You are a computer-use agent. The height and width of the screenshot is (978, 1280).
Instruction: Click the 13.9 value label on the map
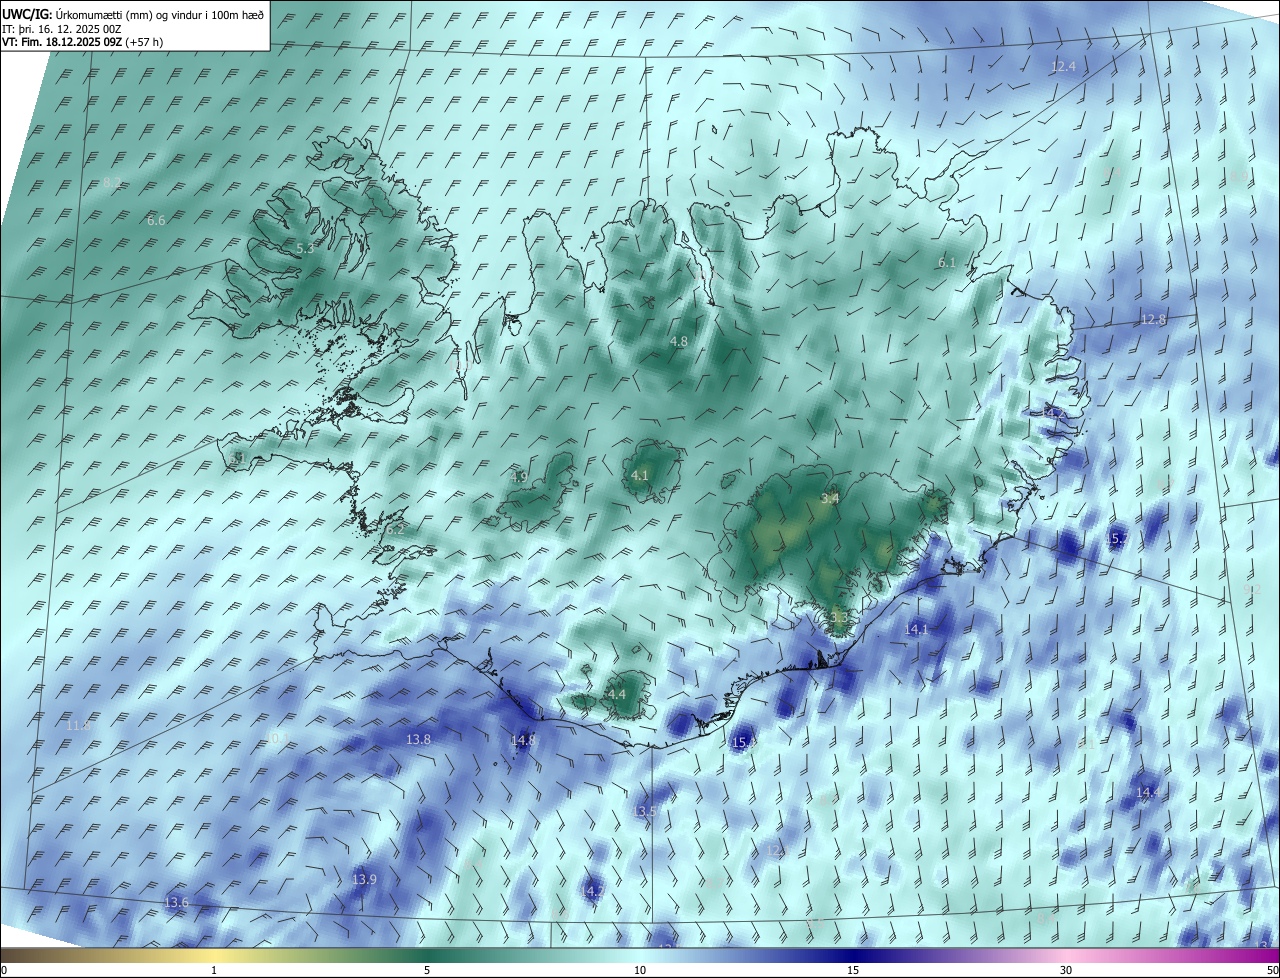tap(364, 879)
